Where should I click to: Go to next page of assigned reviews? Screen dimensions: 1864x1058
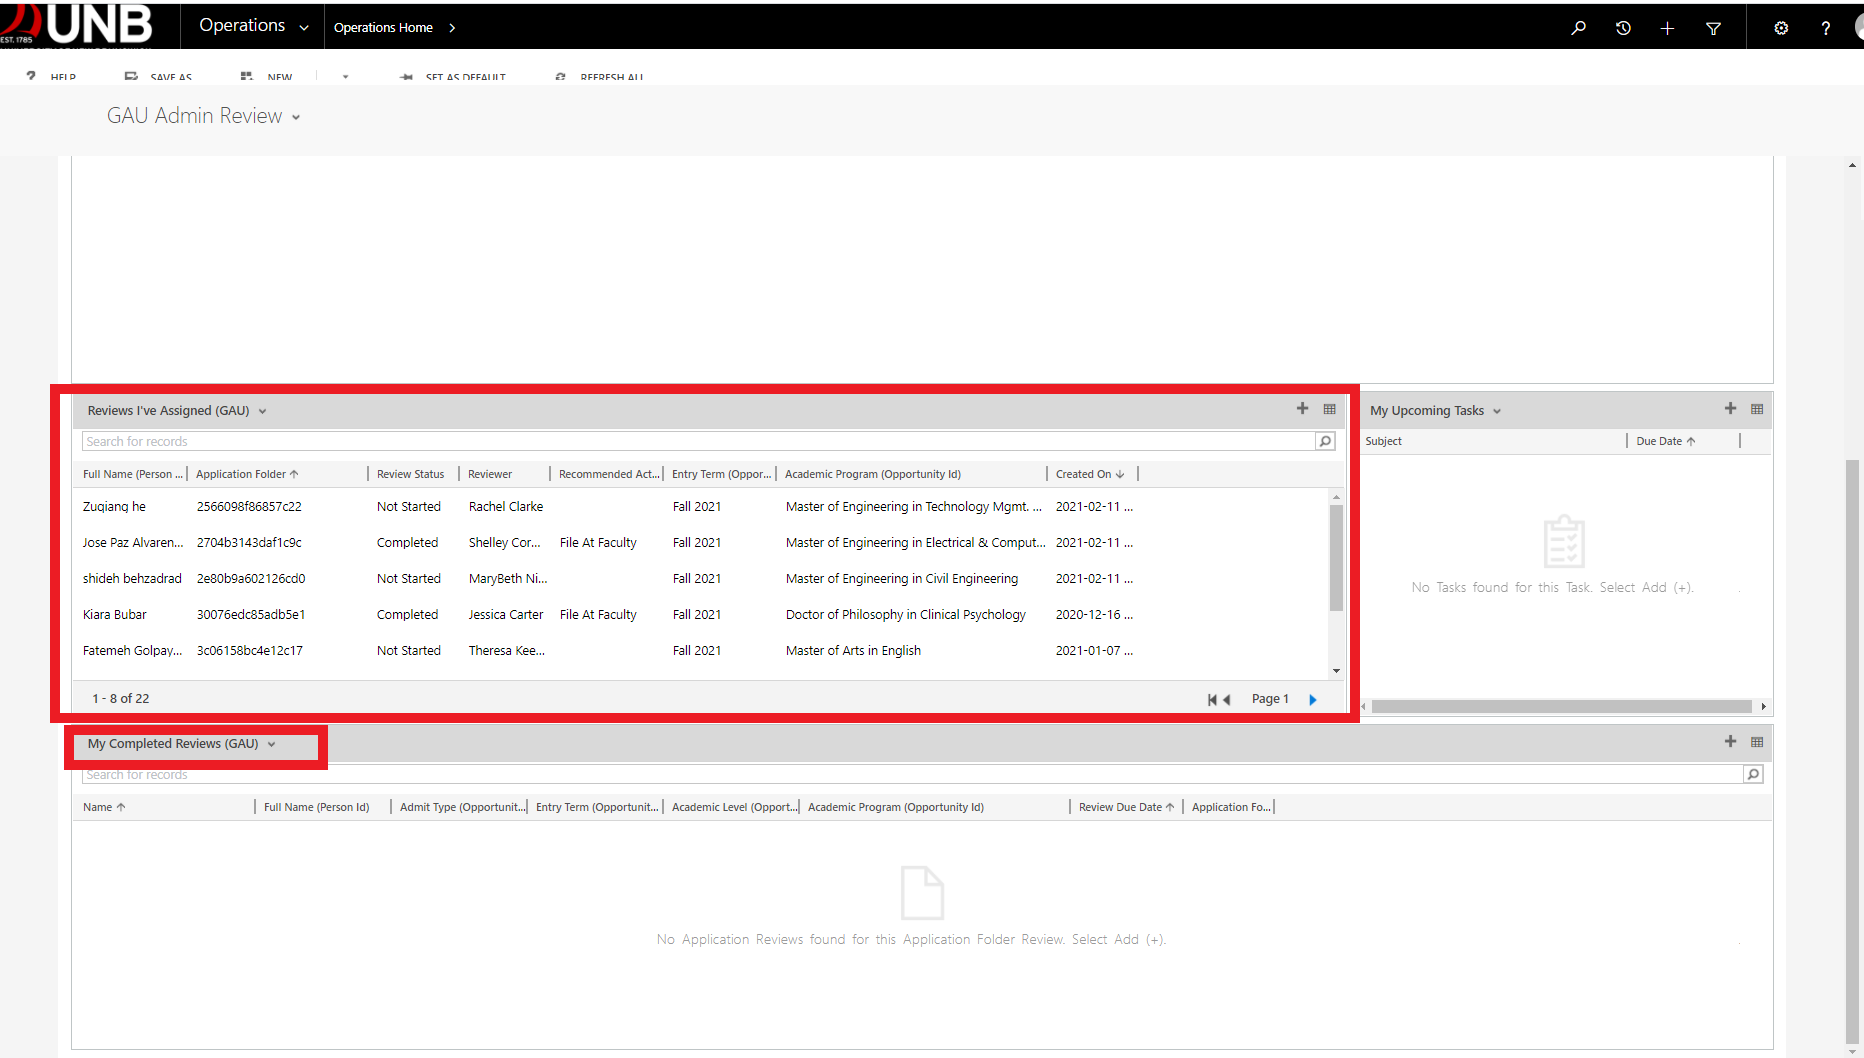pyautogui.click(x=1313, y=699)
